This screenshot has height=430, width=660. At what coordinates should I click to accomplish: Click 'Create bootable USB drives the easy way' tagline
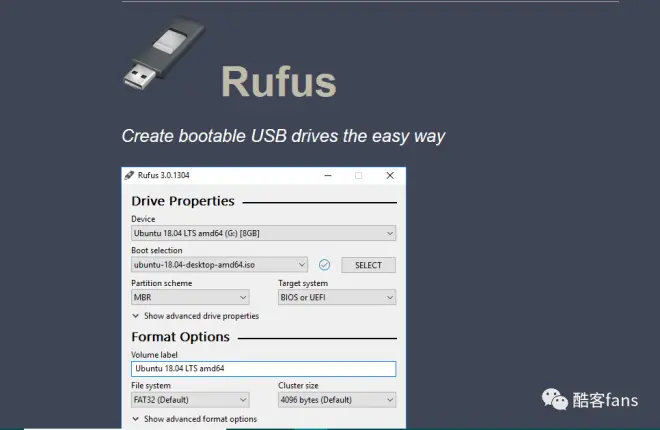coord(283,136)
